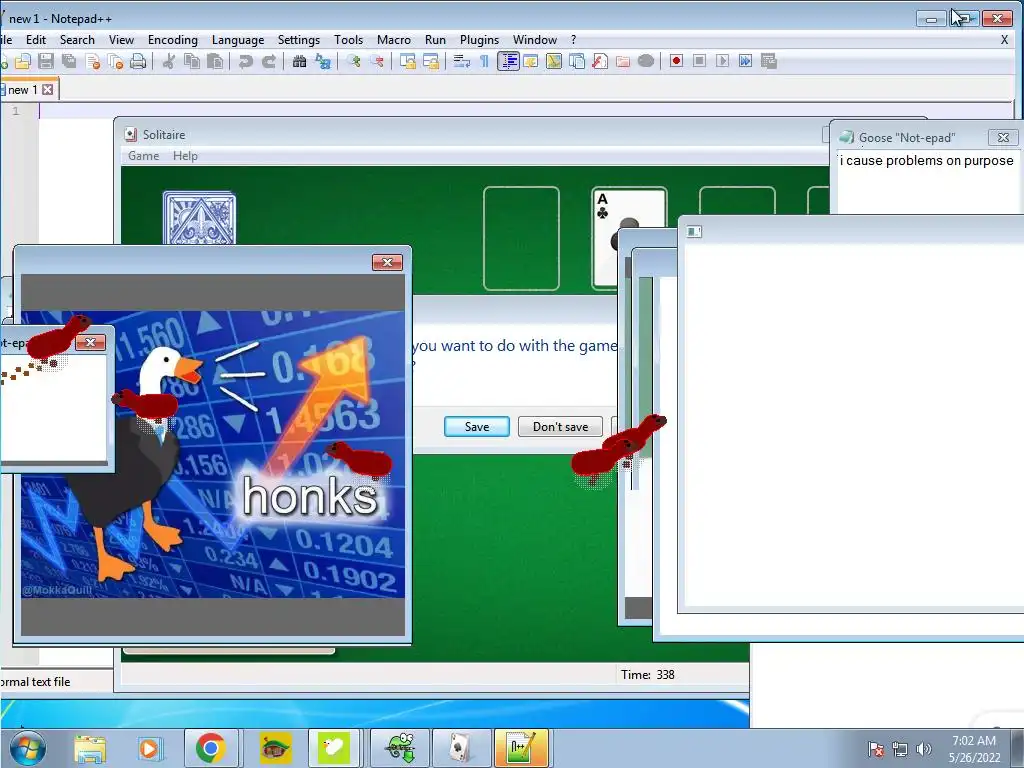Close the new 1 tab with its X
The width and height of the screenshot is (1024, 768).
point(48,89)
